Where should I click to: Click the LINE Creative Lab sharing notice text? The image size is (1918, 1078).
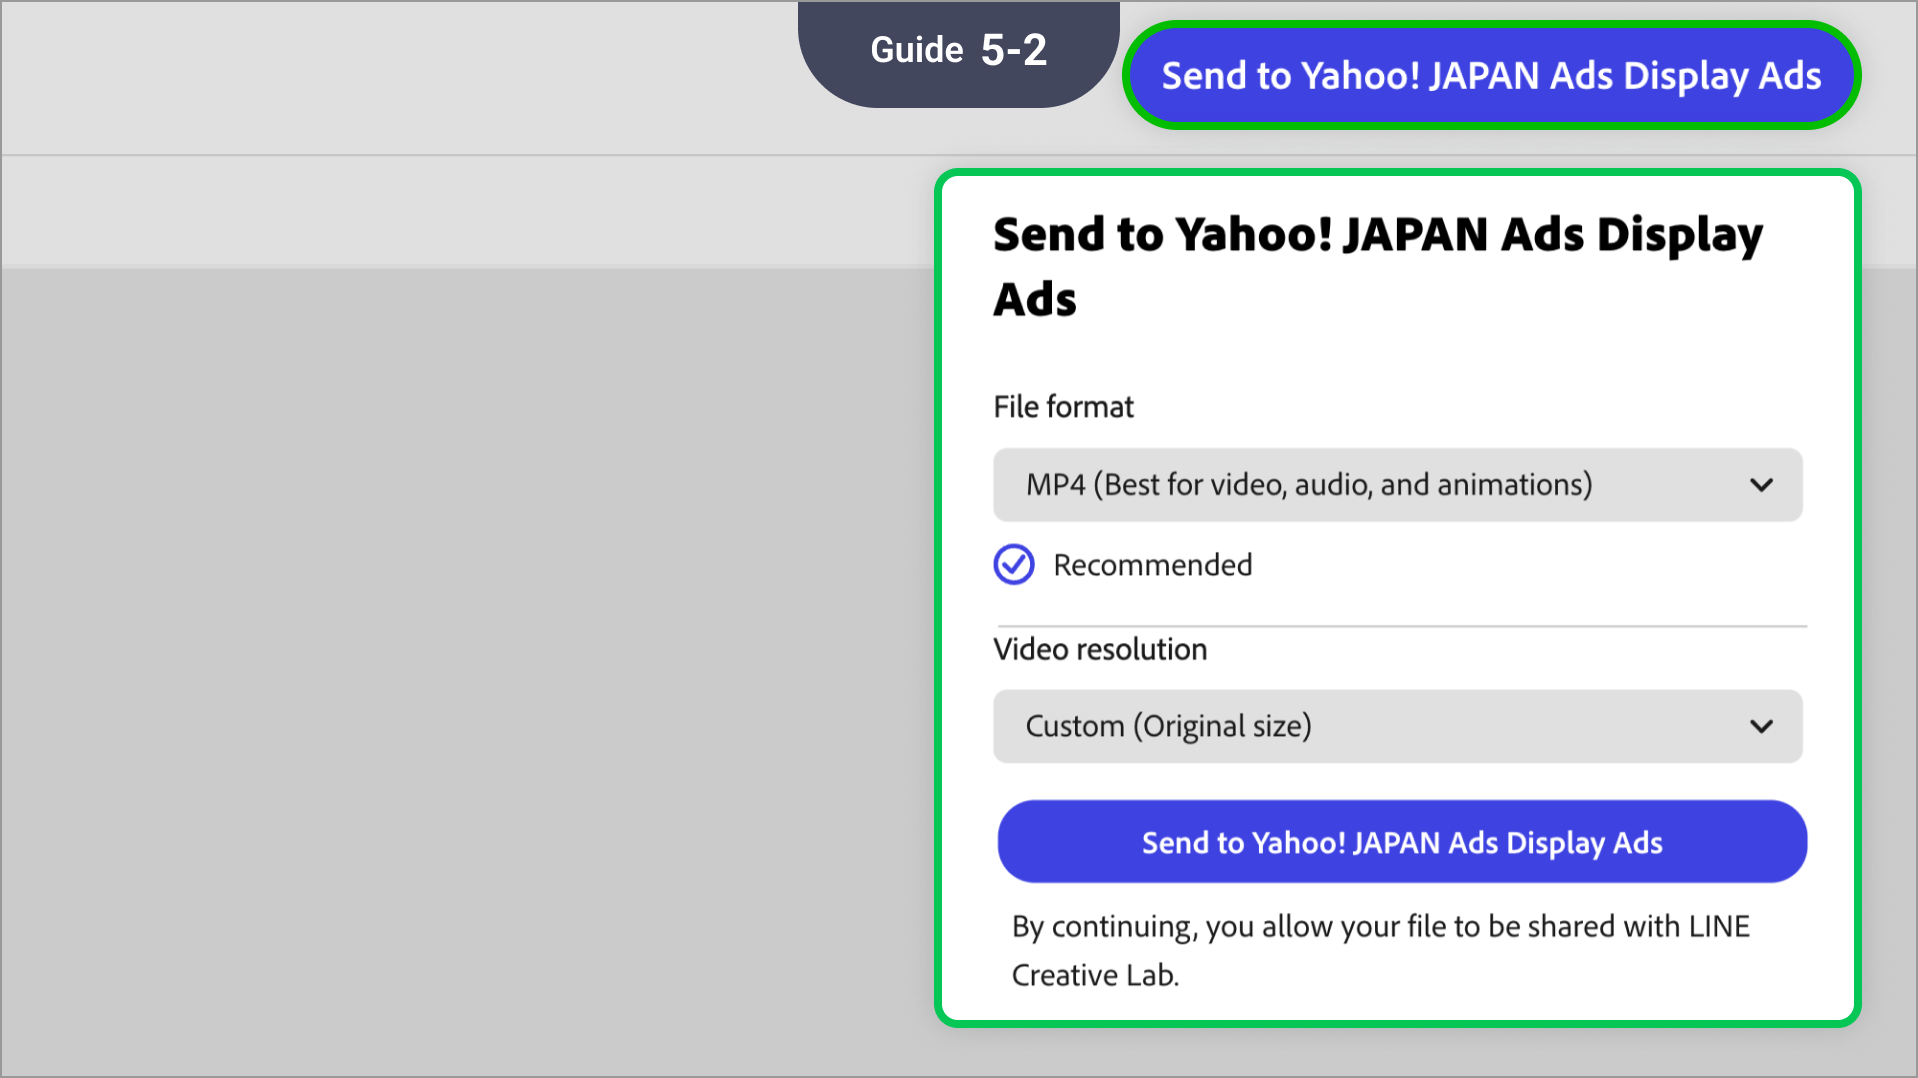pos(1381,950)
